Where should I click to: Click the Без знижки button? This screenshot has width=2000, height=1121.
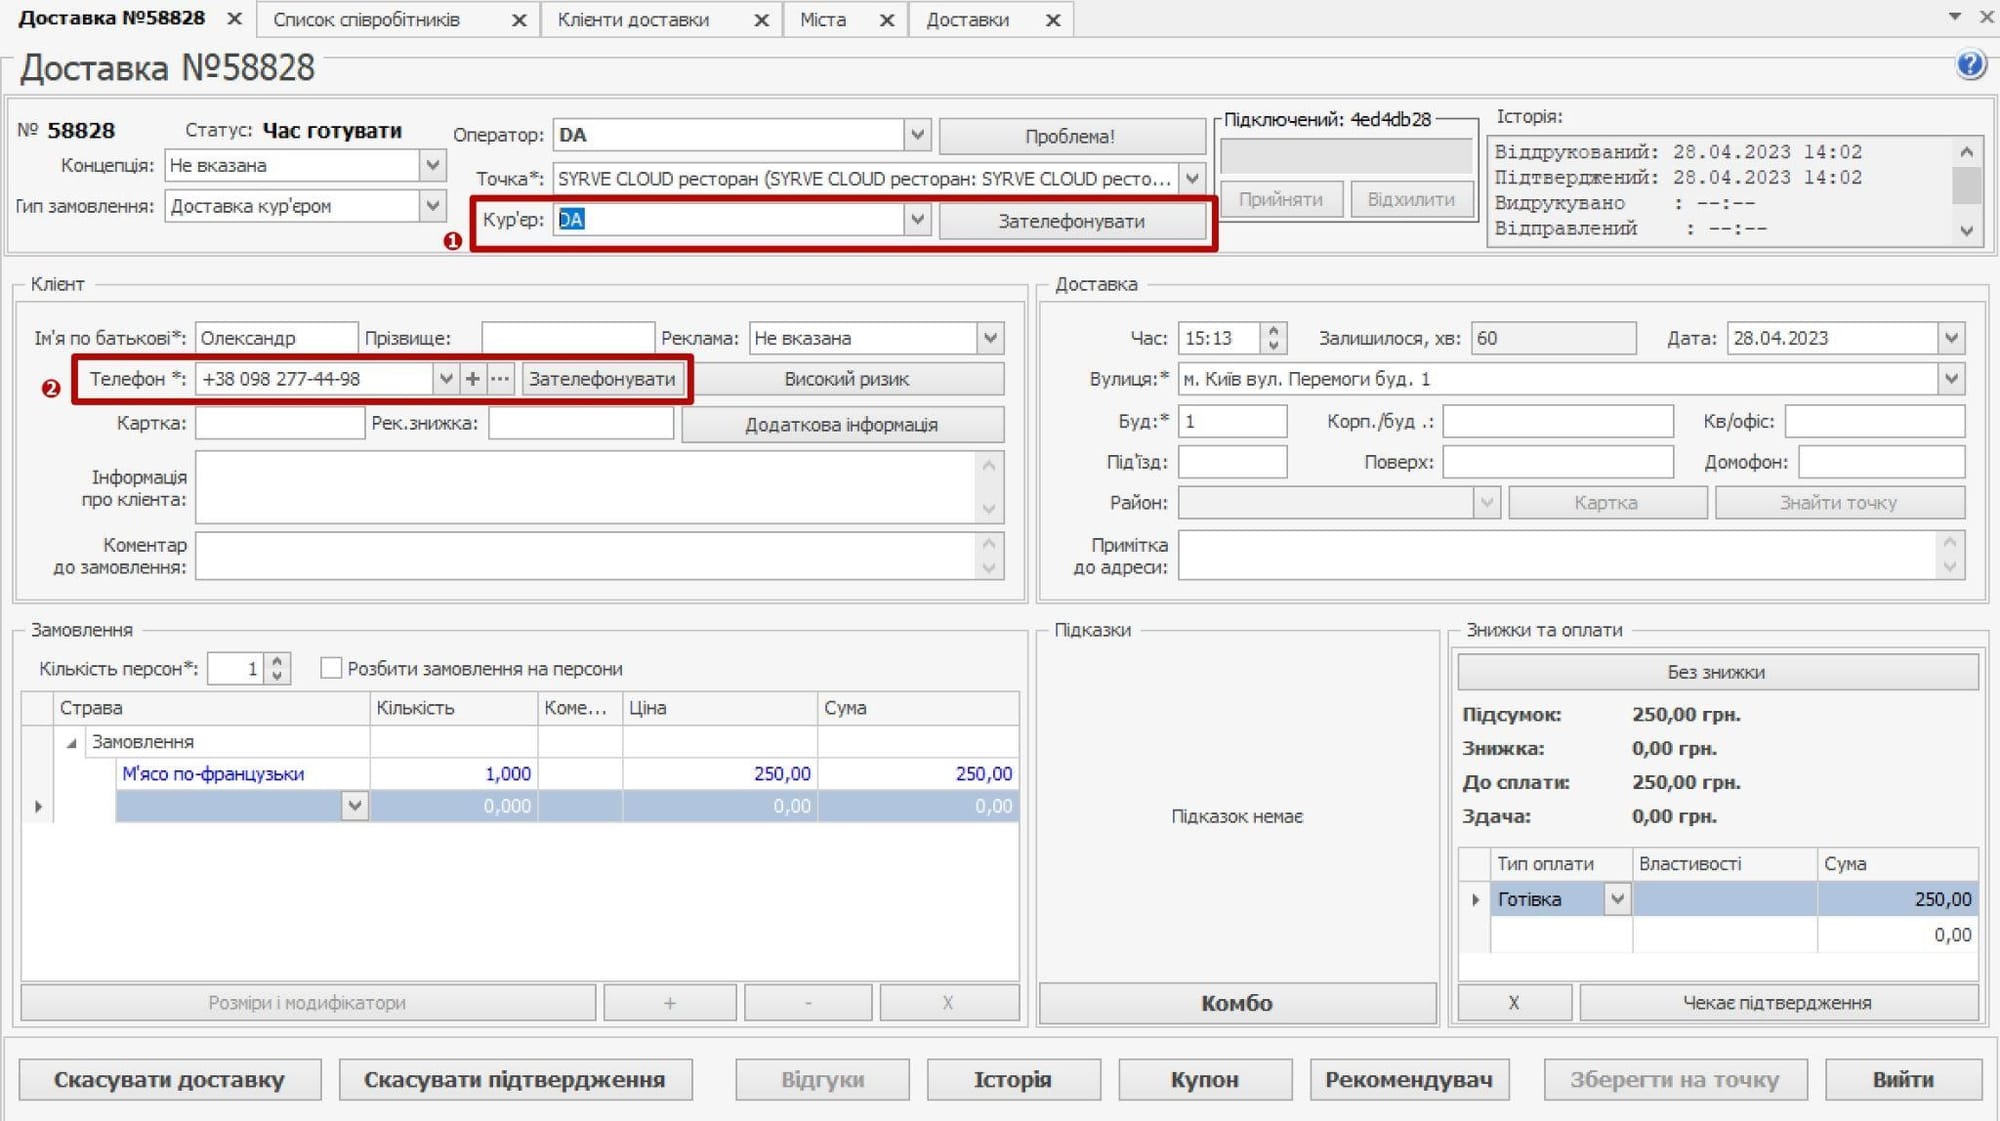pyautogui.click(x=1717, y=672)
